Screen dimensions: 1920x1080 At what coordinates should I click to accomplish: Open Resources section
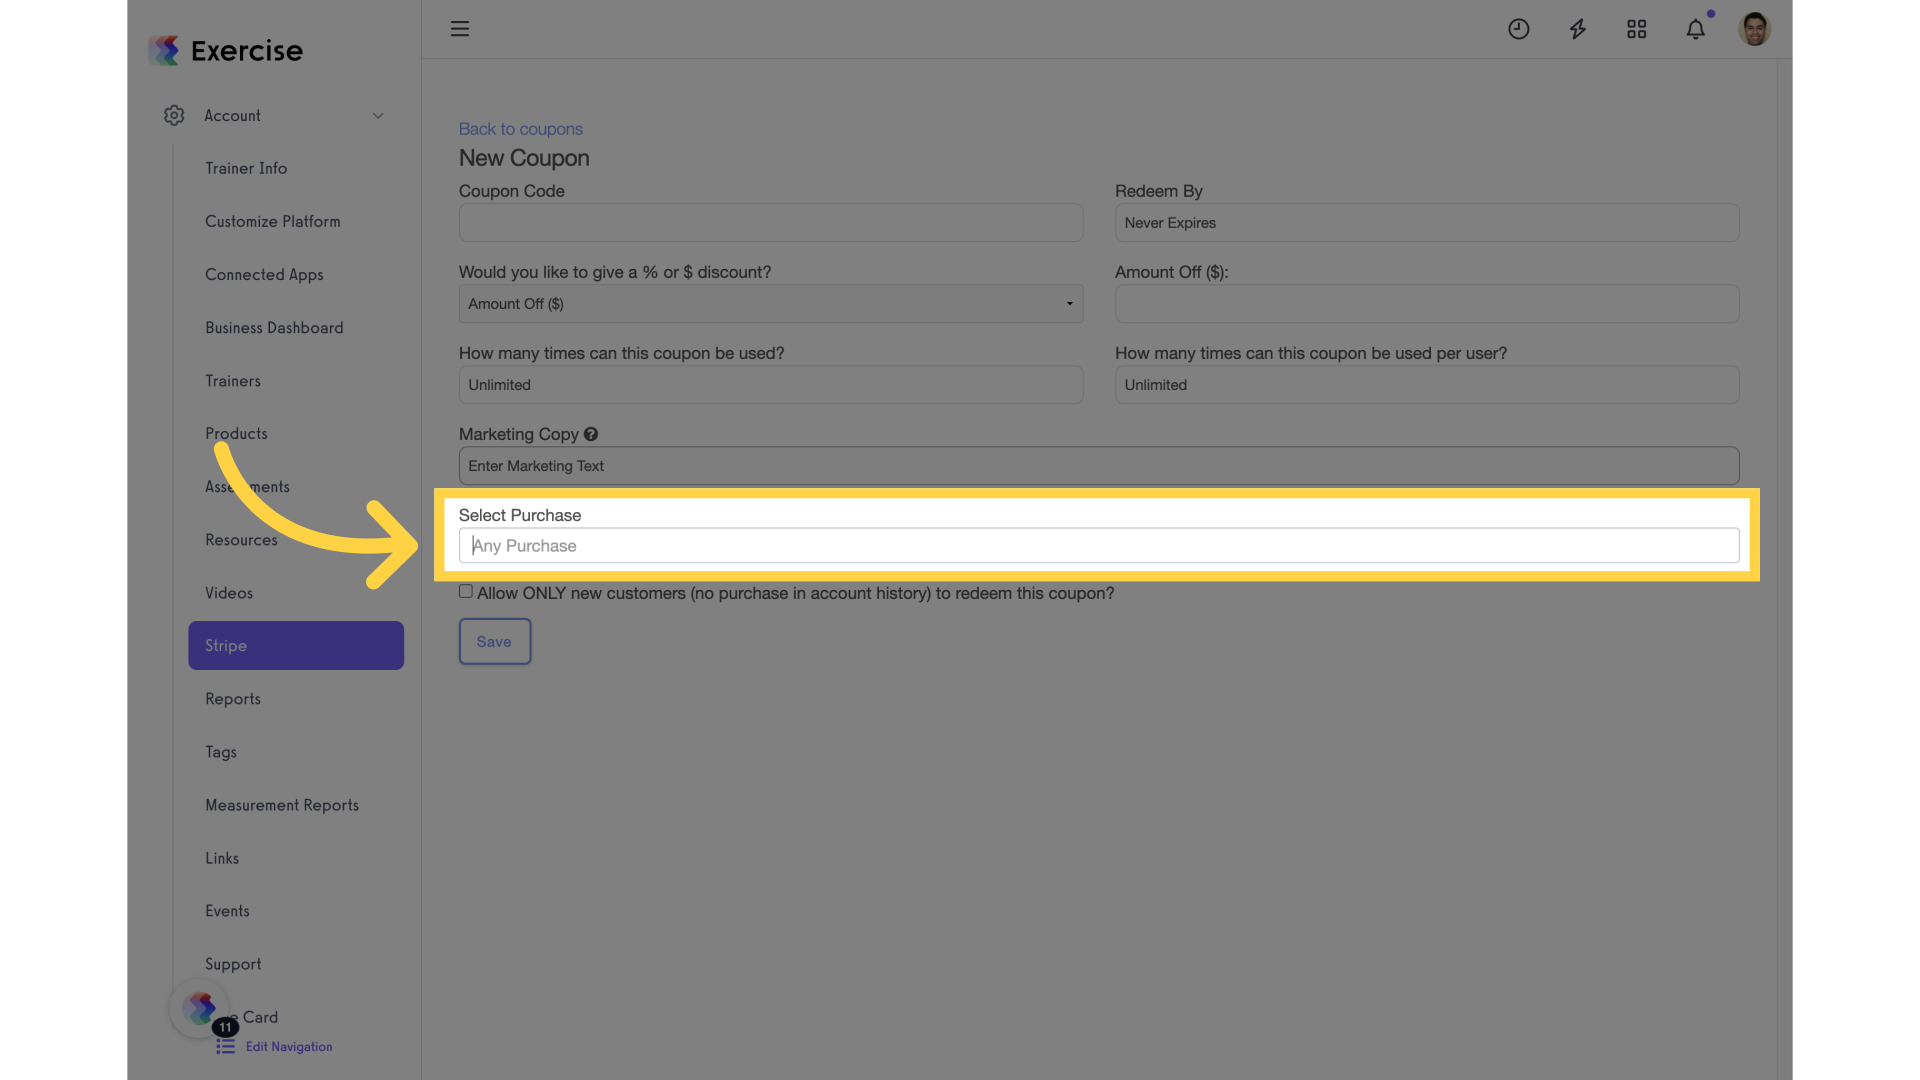tap(241, 540)
